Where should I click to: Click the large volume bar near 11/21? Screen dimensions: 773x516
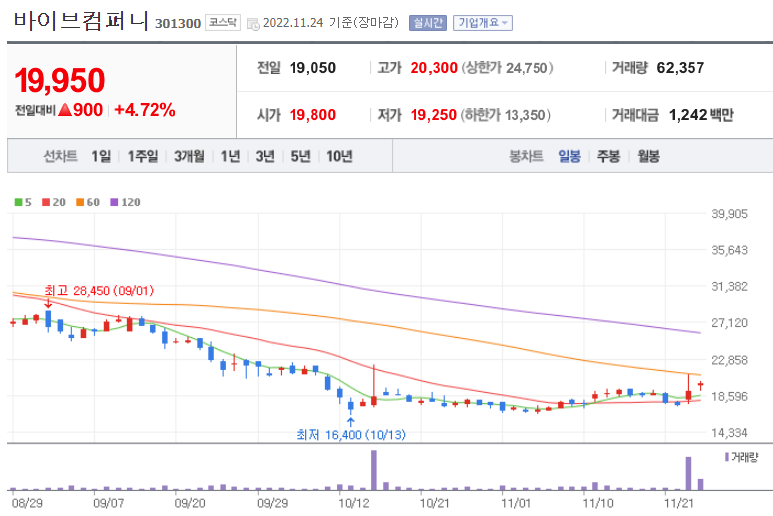pyautogui.click(x=688, y=474)
